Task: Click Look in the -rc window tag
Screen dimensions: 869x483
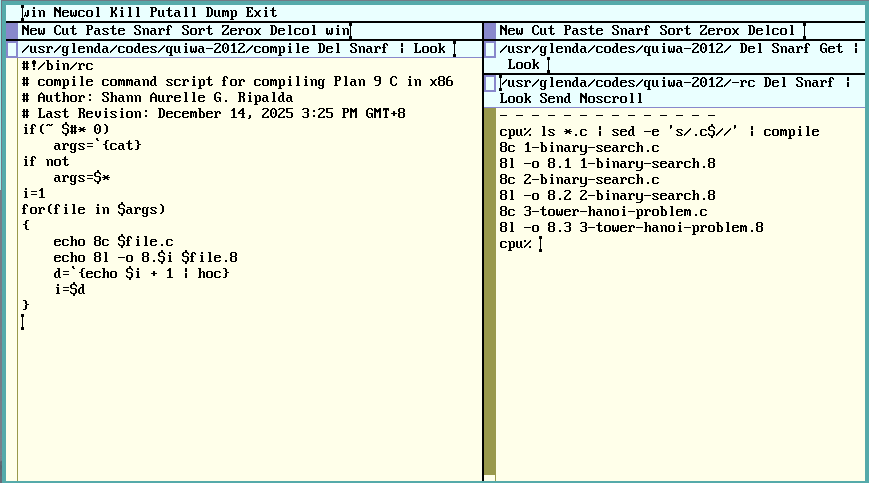Action: tap(515, 99)
